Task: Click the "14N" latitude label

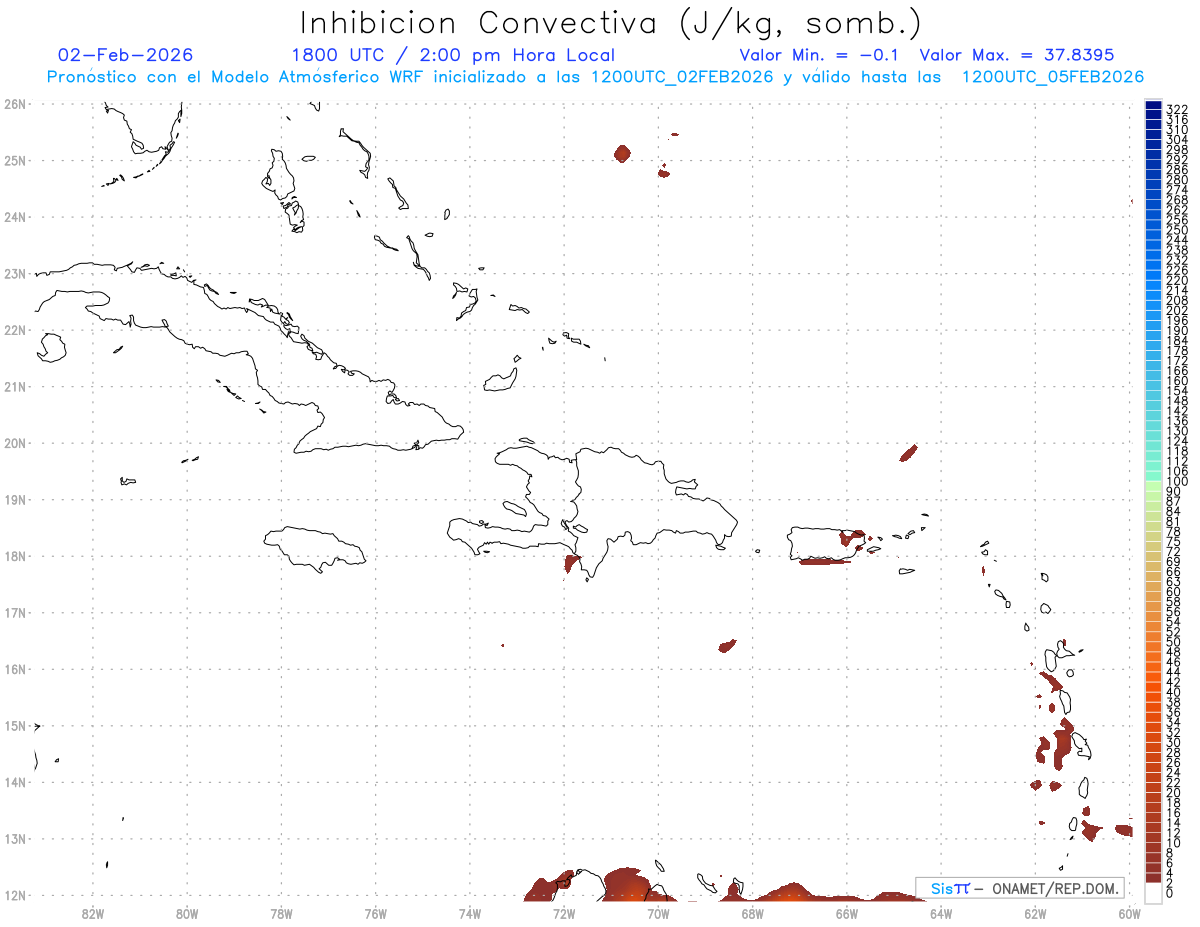Action: 14,782
